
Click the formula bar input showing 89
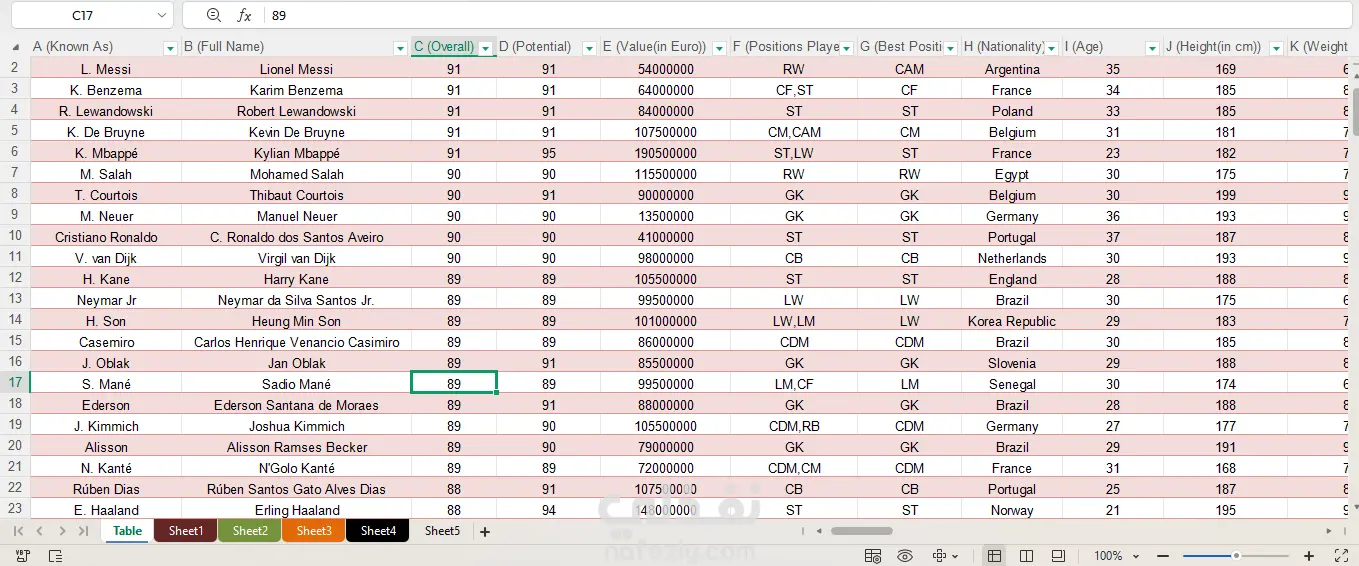point(810,16)
